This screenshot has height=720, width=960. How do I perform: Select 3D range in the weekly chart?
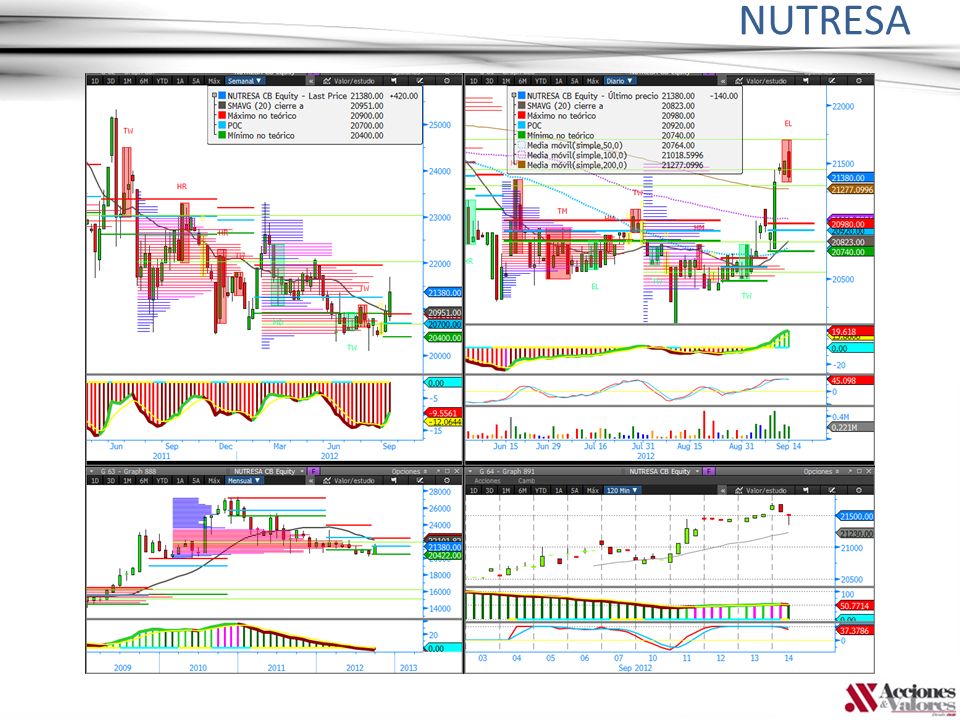tap(111, 81)
